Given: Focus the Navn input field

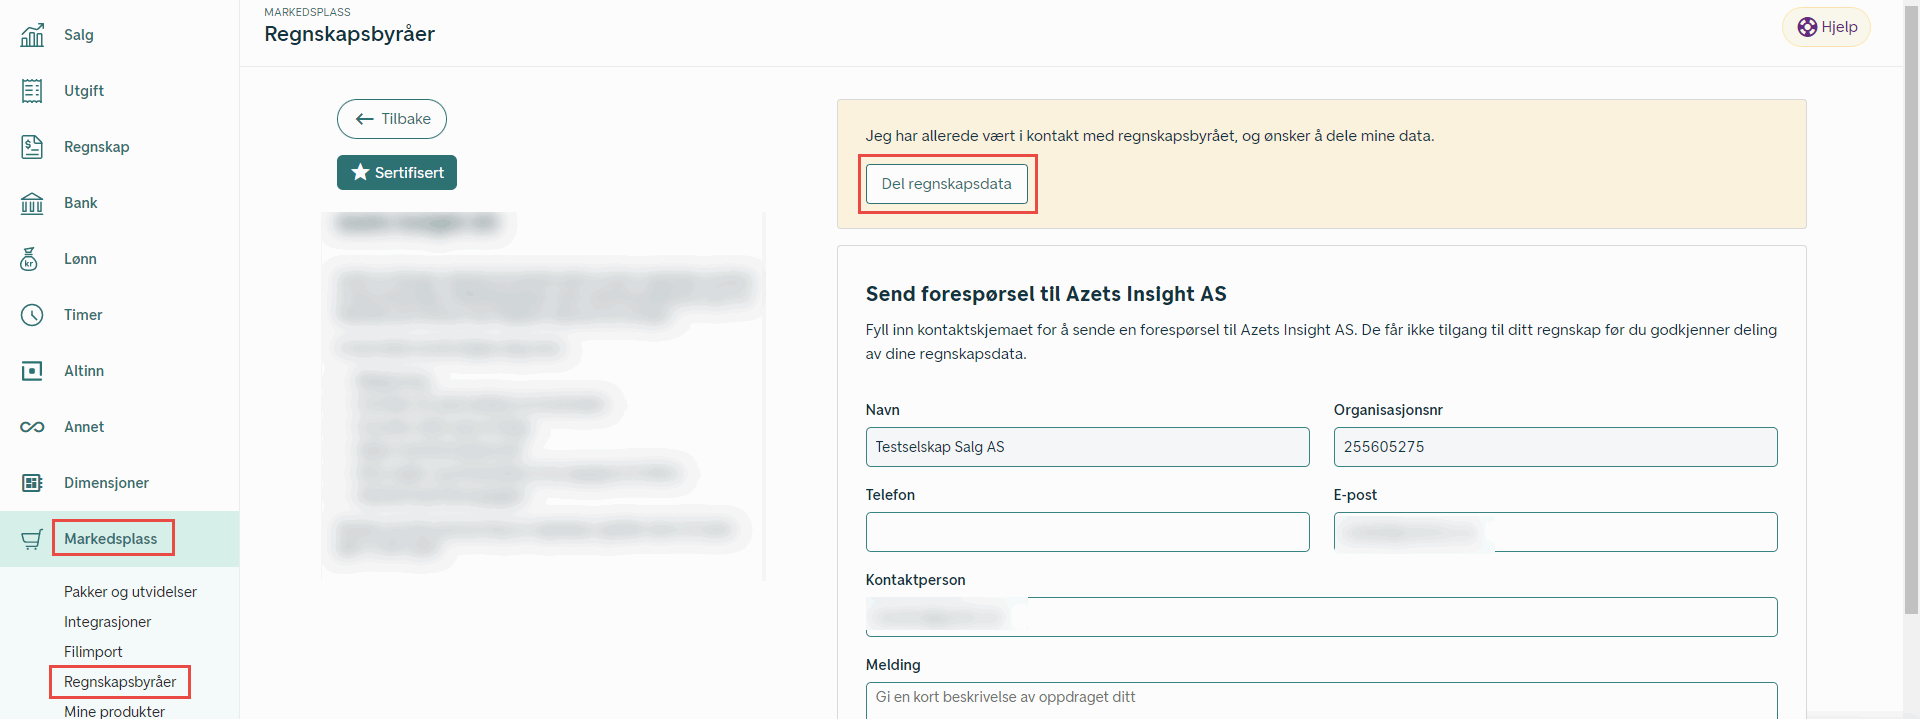Looking at the screenshot, I should 1087,447.
